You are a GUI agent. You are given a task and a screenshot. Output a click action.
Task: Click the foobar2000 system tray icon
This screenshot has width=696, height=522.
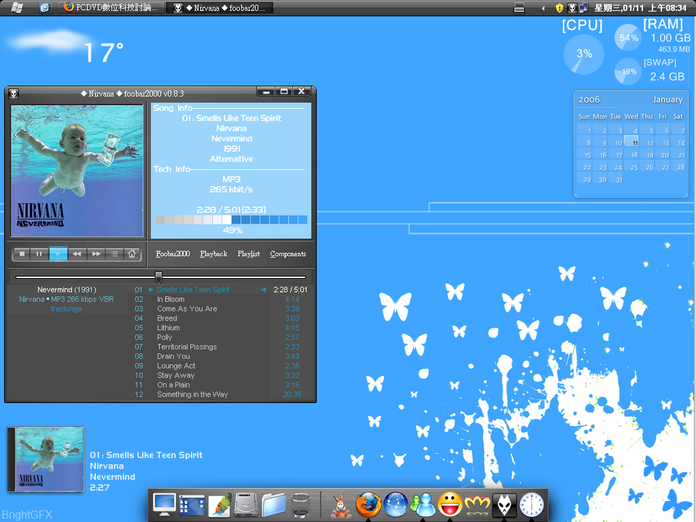(x=572, y=8)
